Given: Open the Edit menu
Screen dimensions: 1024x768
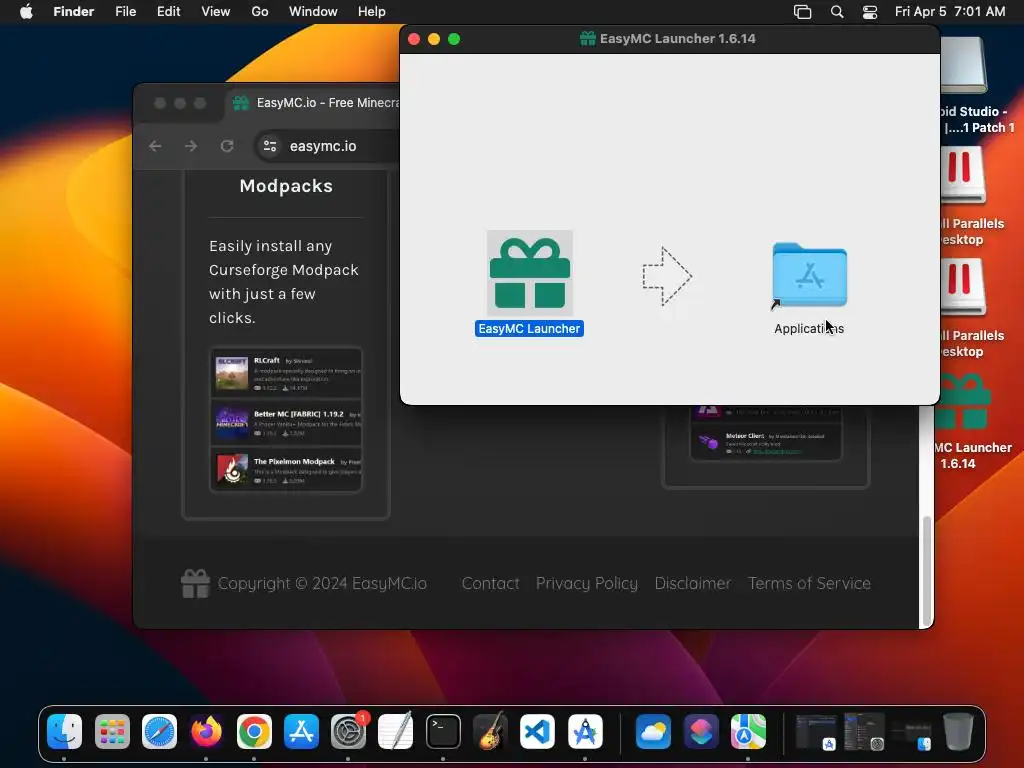Looking at the screenshot, I should point(168,11).
